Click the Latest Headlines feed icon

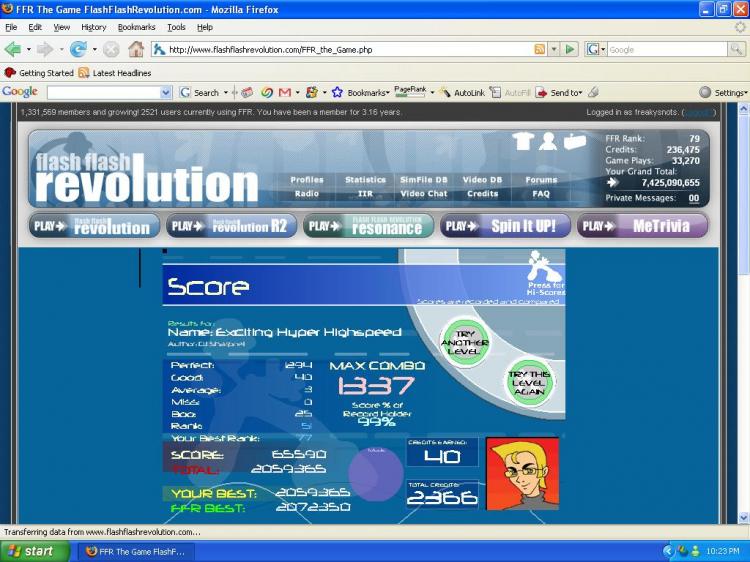pos(84,73)
